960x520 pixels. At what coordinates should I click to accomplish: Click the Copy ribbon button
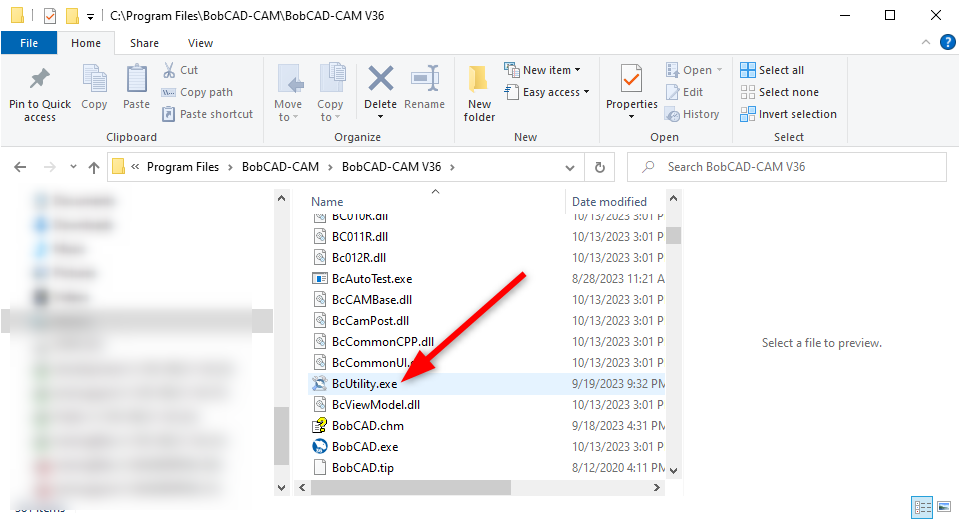coord(94,88)
